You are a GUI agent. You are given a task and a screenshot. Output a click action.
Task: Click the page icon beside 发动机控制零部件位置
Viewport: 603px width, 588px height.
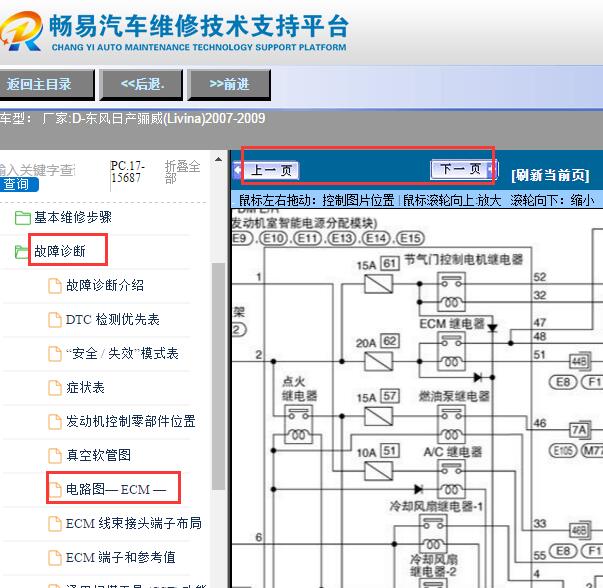point(55,422)
